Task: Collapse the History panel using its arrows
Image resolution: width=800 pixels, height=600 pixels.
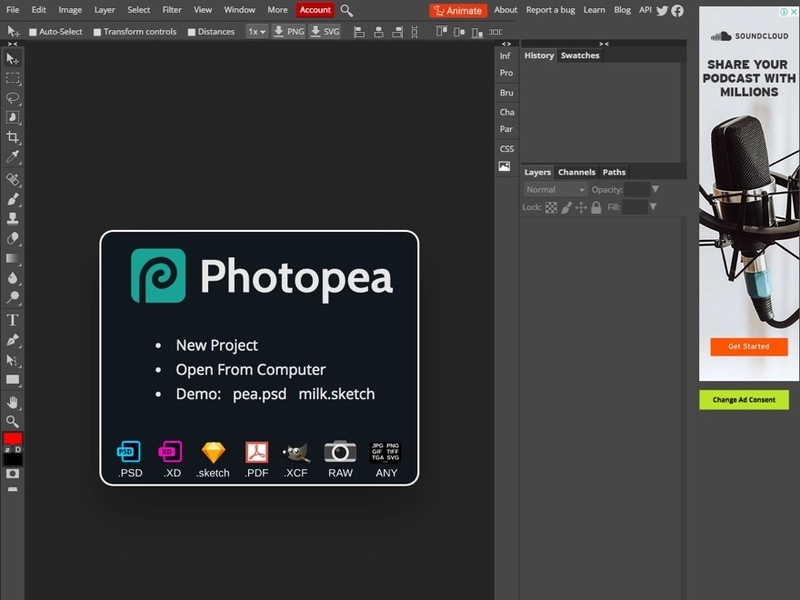Action: click(604, 44)
